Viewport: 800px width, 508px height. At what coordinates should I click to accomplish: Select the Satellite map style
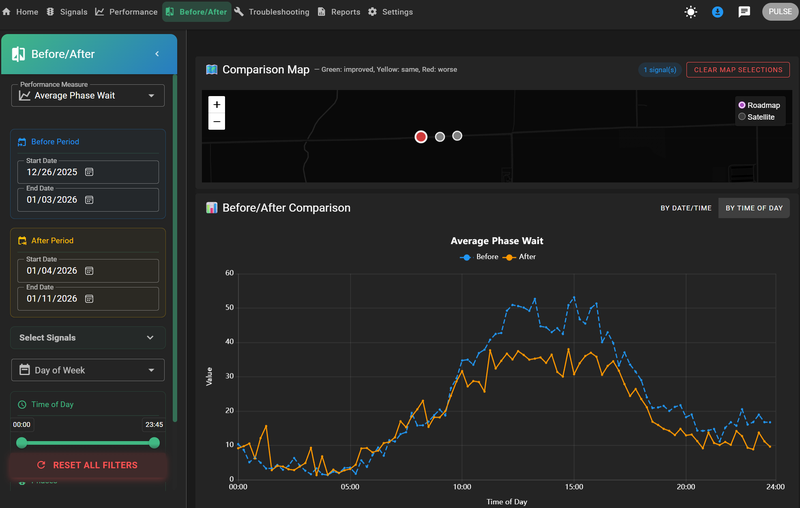(x=756, y=117)
